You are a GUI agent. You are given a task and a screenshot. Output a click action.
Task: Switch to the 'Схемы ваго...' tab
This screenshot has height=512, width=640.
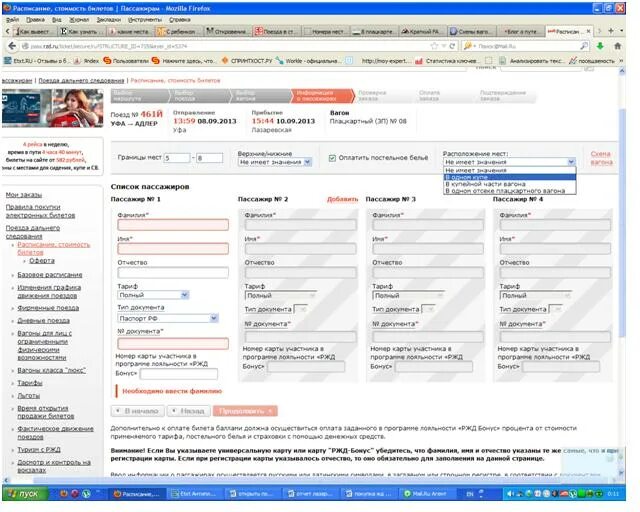471,31
